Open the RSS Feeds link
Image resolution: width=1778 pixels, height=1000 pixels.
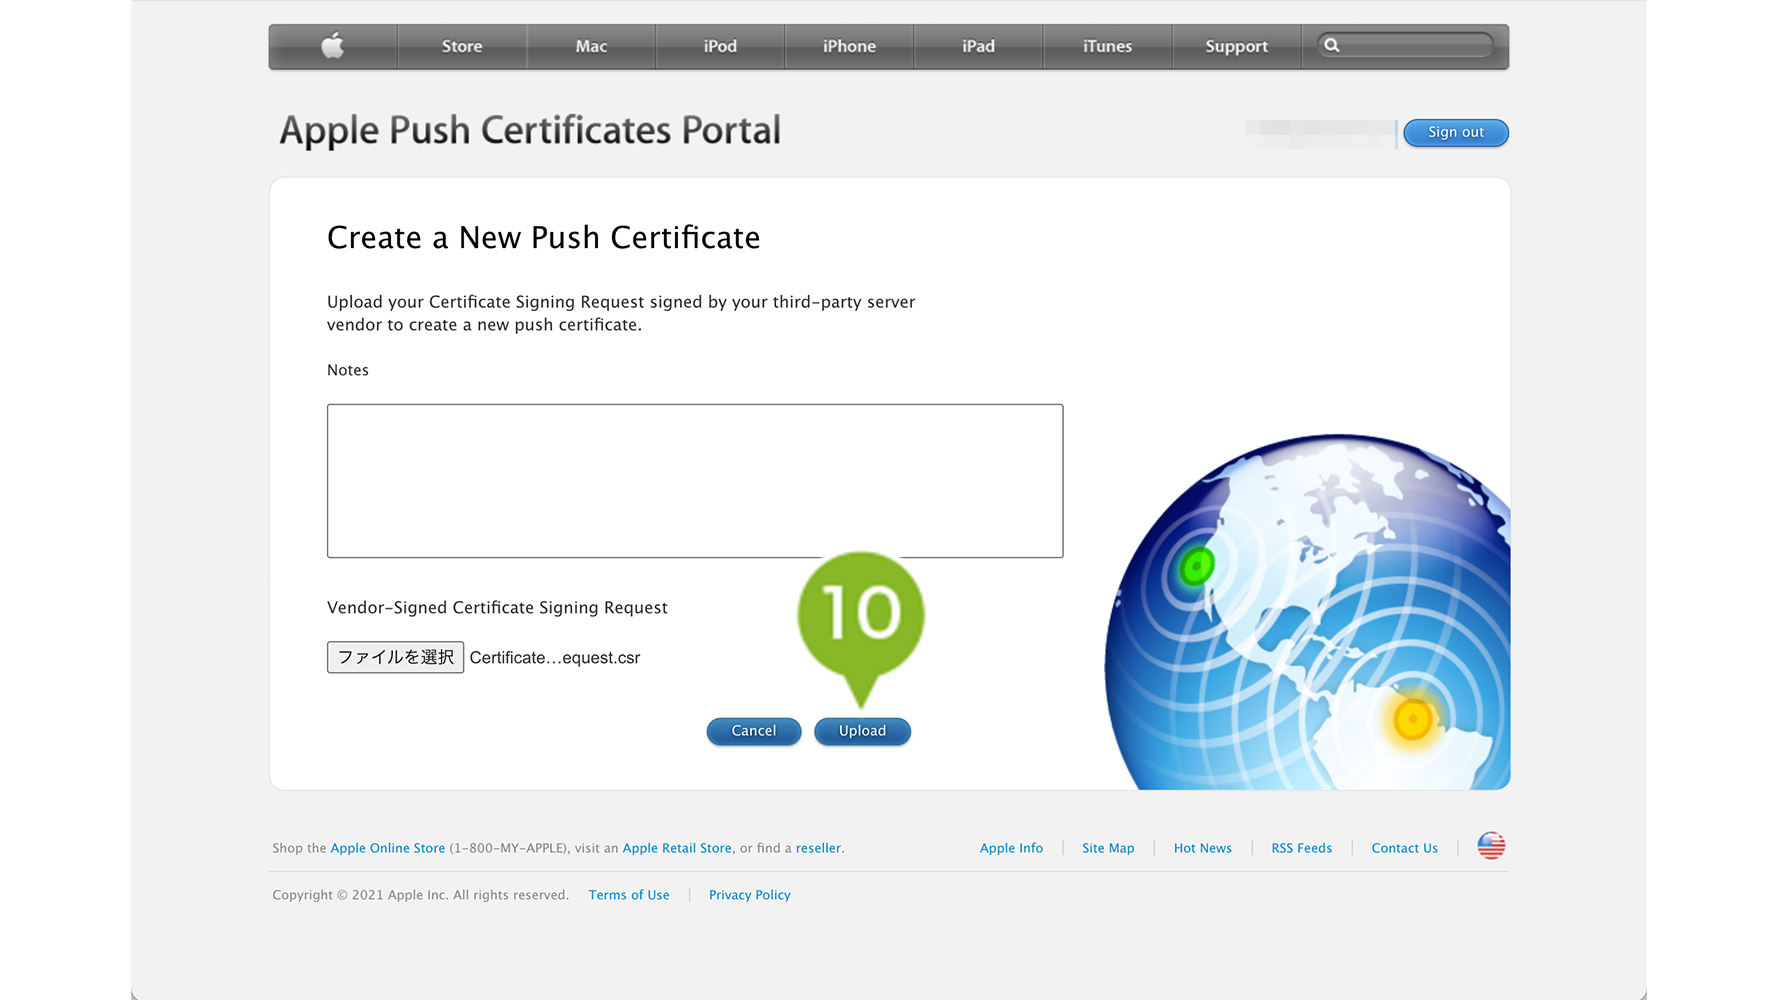tap(1302, 848)
